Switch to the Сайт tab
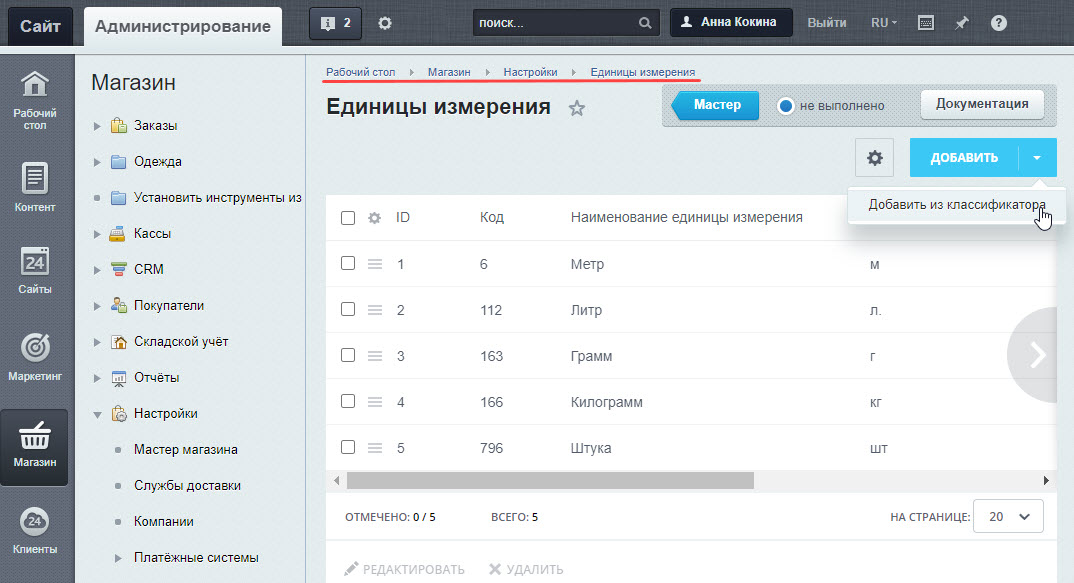Image resolution: width=1074 pixels, height=583 pixels. pyautogui.click(x=40, y=26)
